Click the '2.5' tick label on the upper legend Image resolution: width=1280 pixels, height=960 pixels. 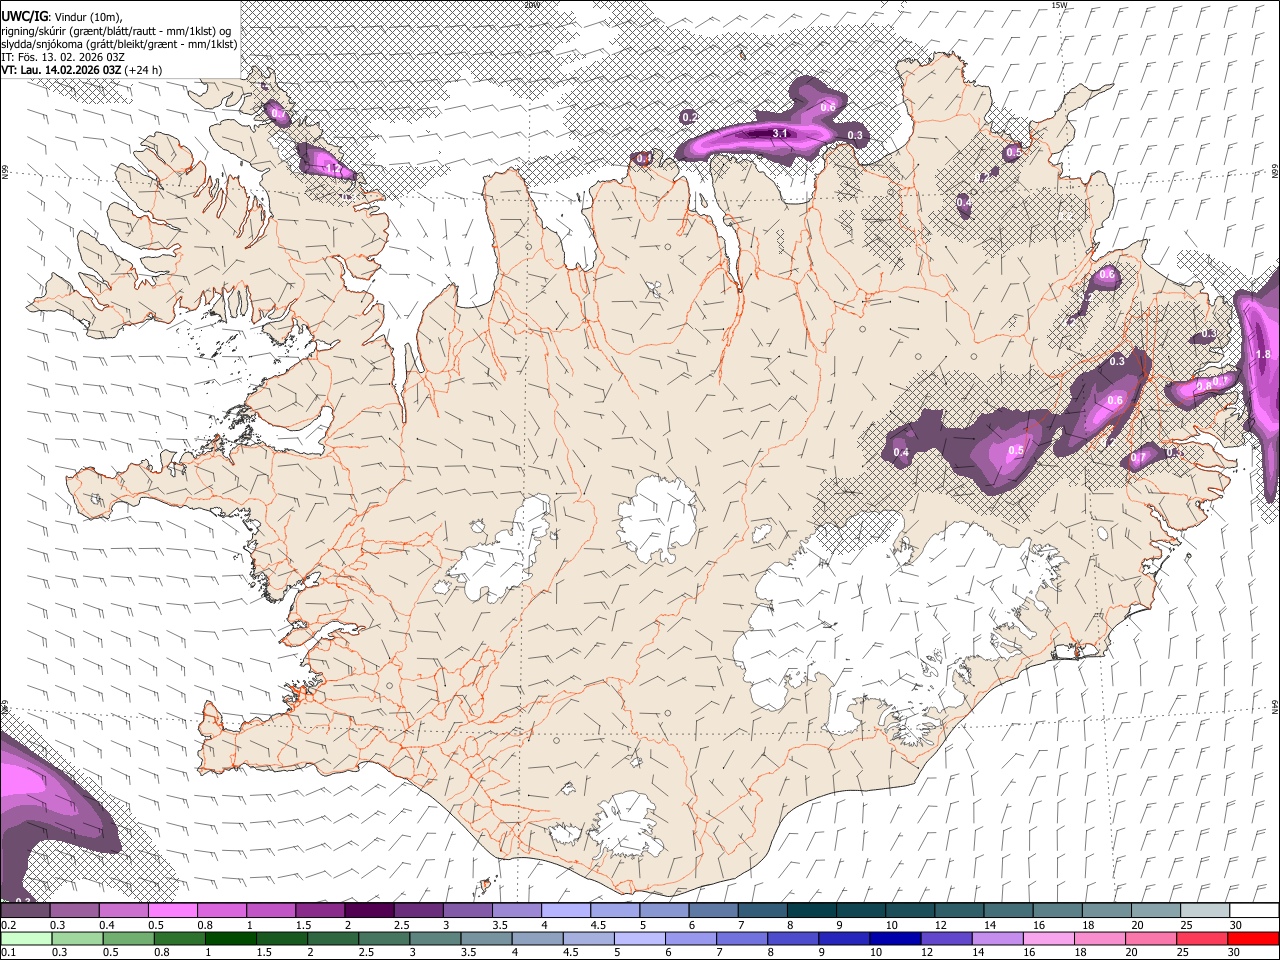[401, 925]
